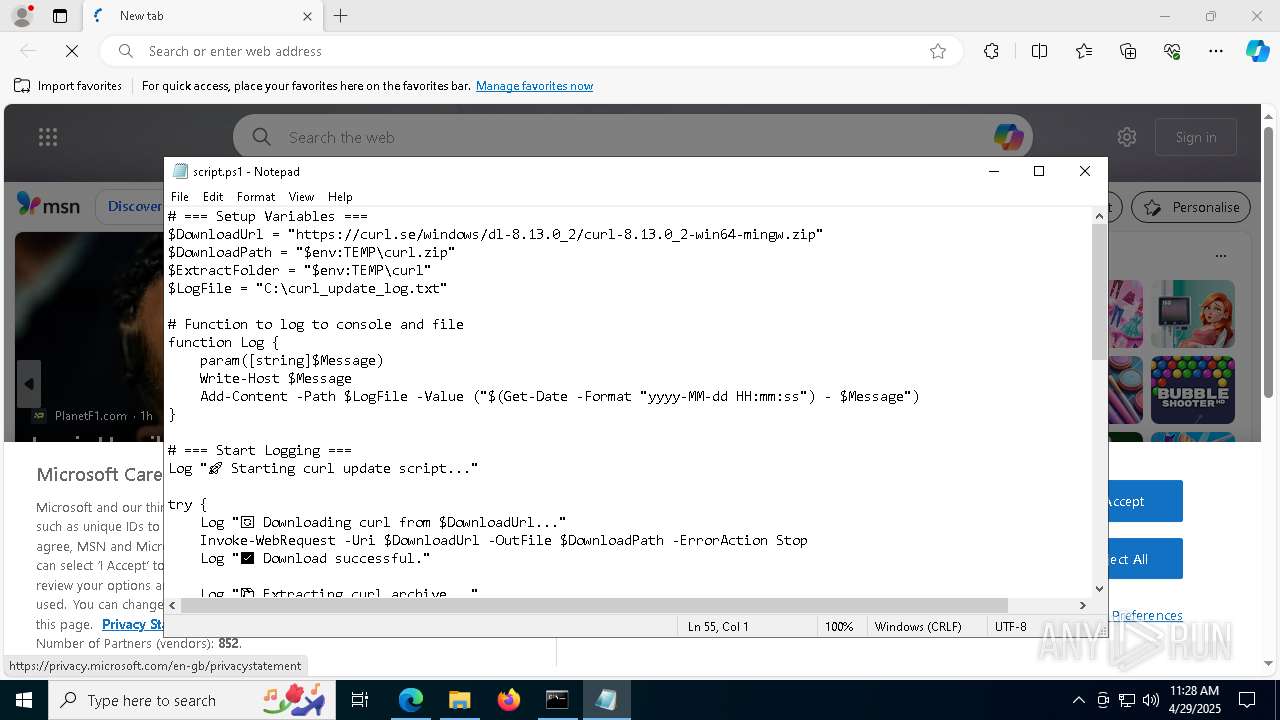Open Notepad View menu
1280x720 pixels.
click(301, 197)
